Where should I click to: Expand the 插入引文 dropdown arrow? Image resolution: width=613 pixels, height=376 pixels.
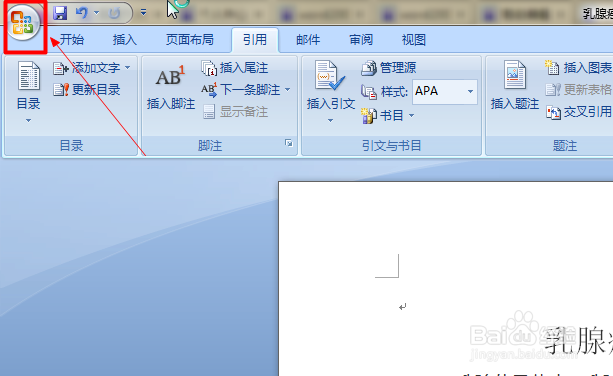click(330, 120)
